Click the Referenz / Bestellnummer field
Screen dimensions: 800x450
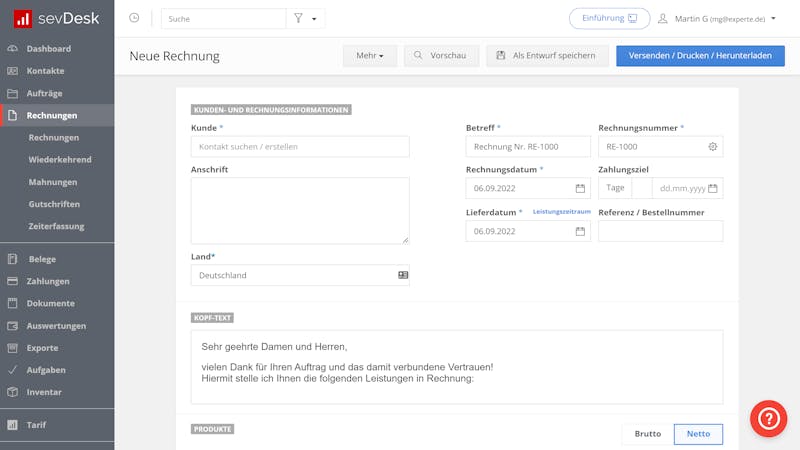661,231
